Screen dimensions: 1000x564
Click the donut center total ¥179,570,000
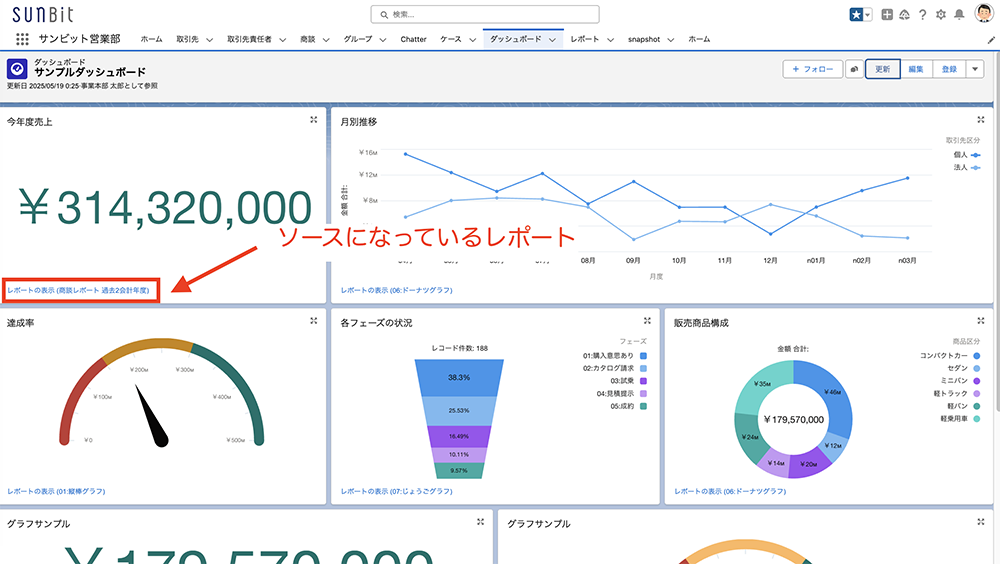click(x=794, y=420)
